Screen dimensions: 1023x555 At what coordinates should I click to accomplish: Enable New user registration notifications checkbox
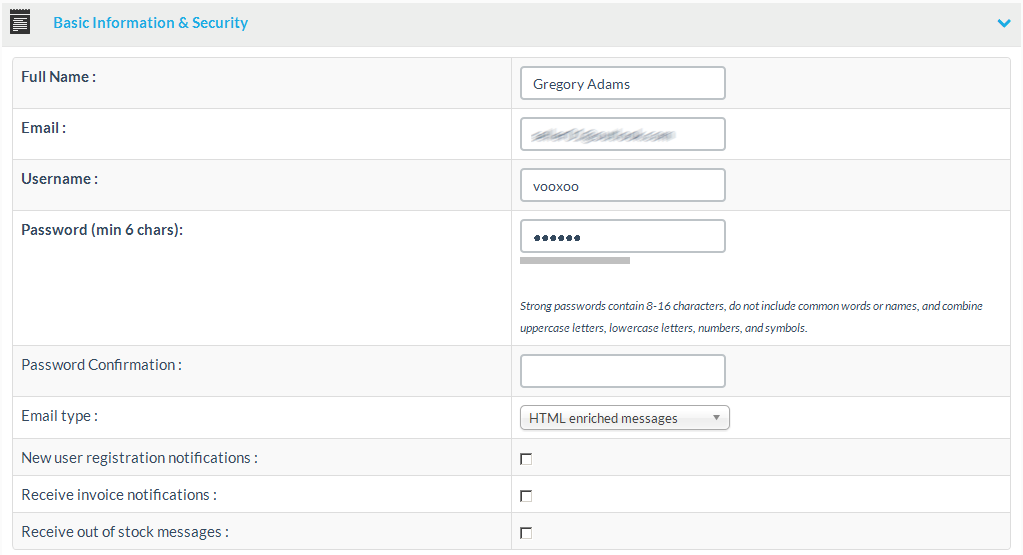[x=526, y=459]
